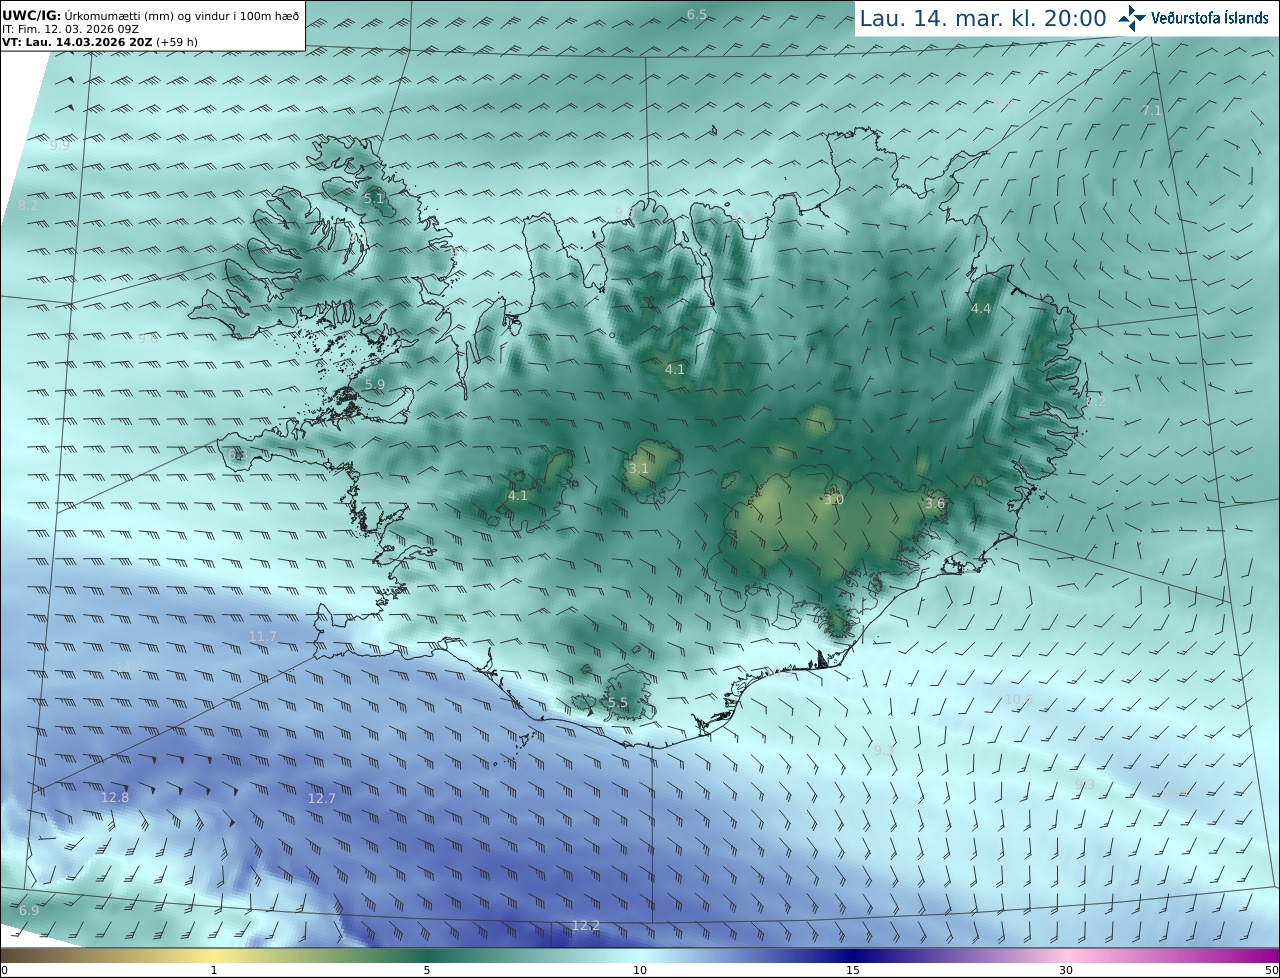The height and width of the screenshot is (978, 1280).
Task: Click the 'IT: Fim. 12. 03. 2026 09Z' line
Action: (70, 29)
